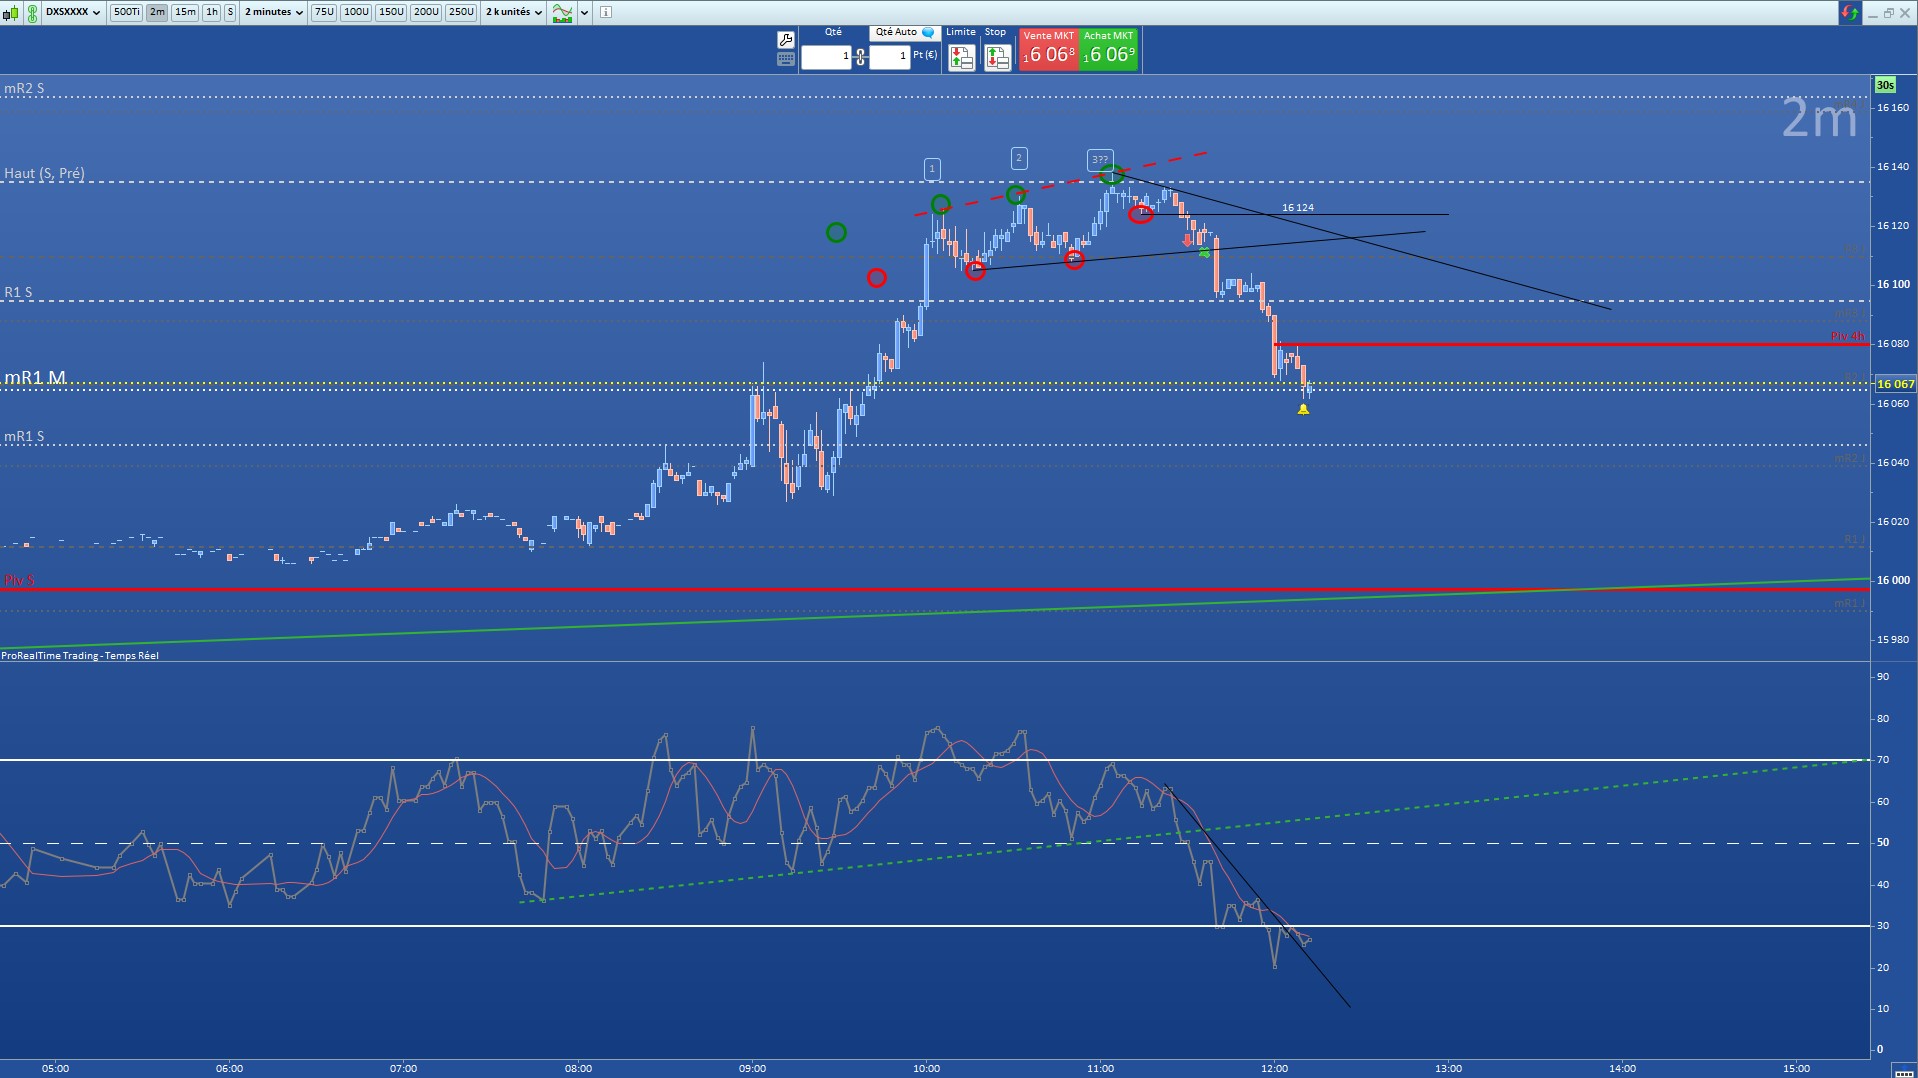Set history to 150U
This screenshot has height=1078, width=1918.
(391, 12)
